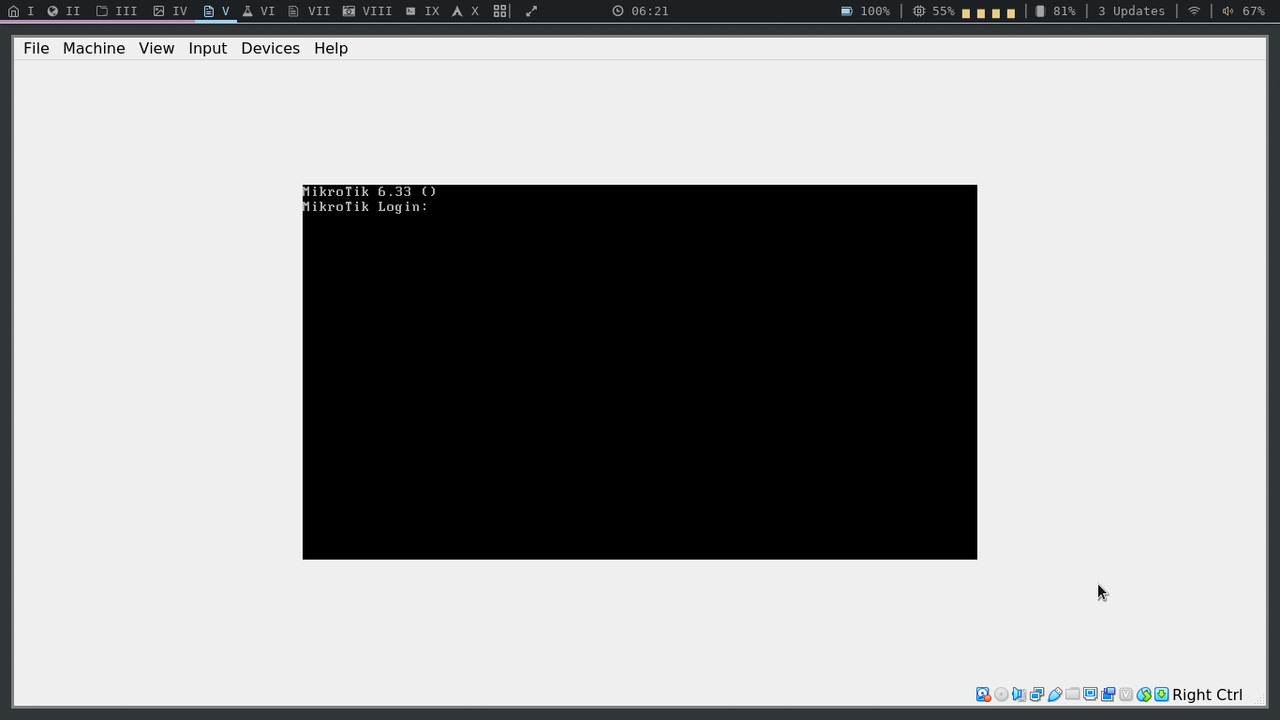Click the video capture indicator icon
This screenshot has width=1280, height=720.
click(x=1108, y=694)
